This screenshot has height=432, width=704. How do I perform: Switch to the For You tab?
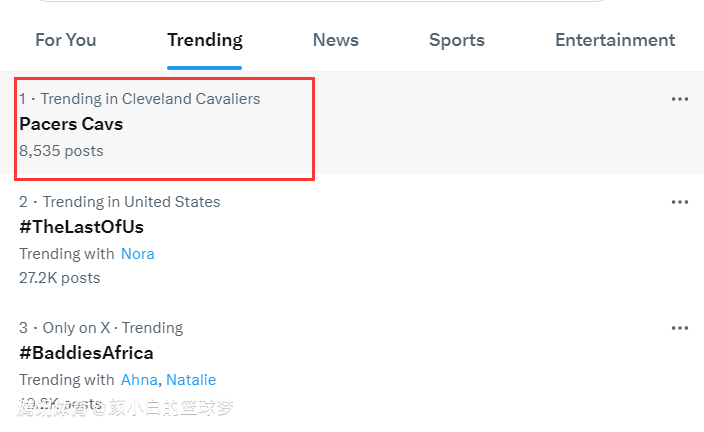pyautogui.click(x=66, y=40)
